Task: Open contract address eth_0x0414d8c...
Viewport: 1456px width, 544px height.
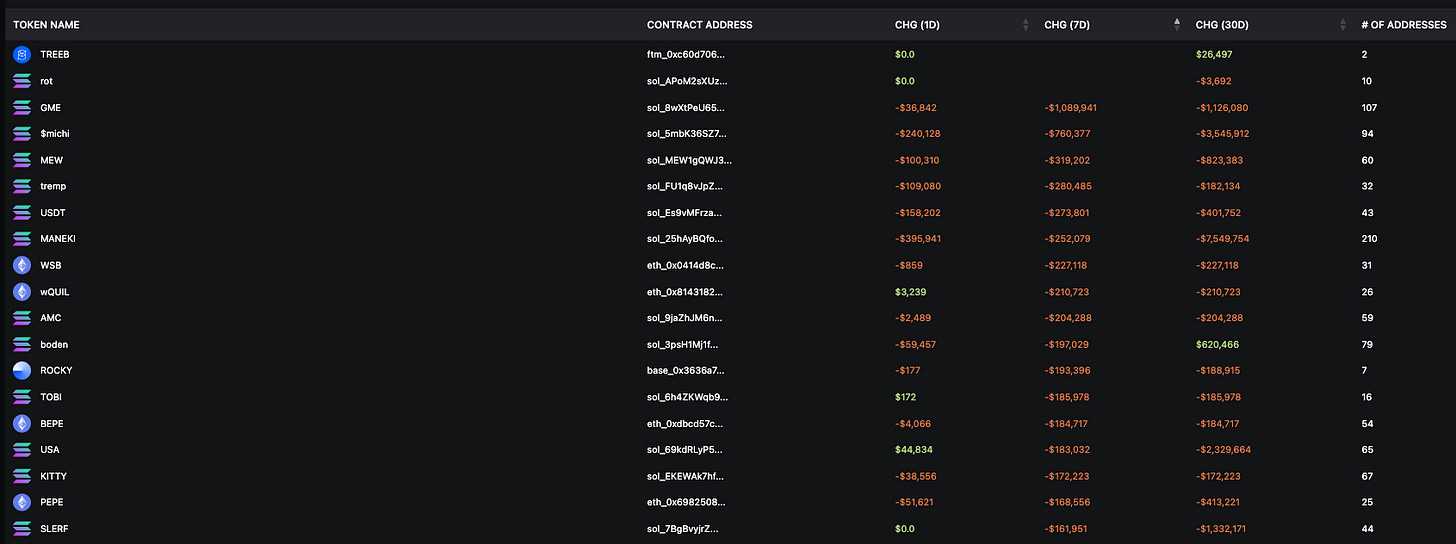Action: (685, 265)
